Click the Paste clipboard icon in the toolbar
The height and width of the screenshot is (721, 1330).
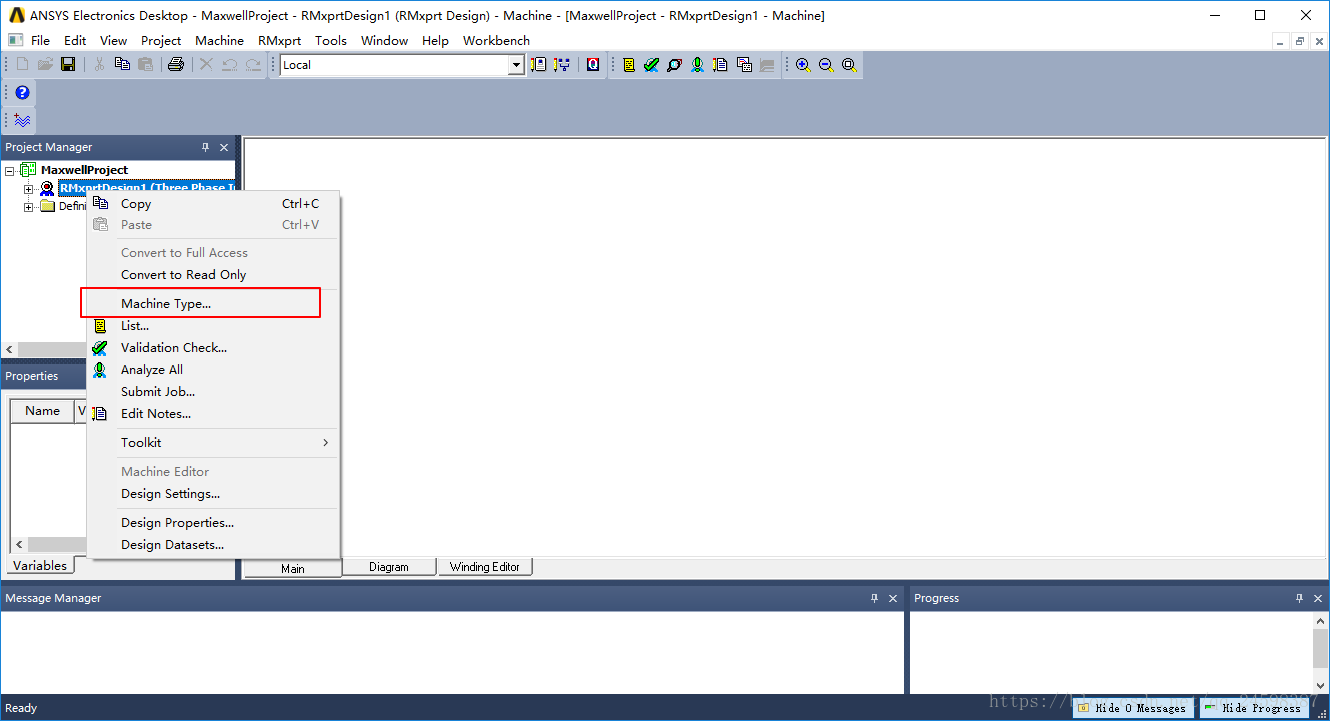145,64
